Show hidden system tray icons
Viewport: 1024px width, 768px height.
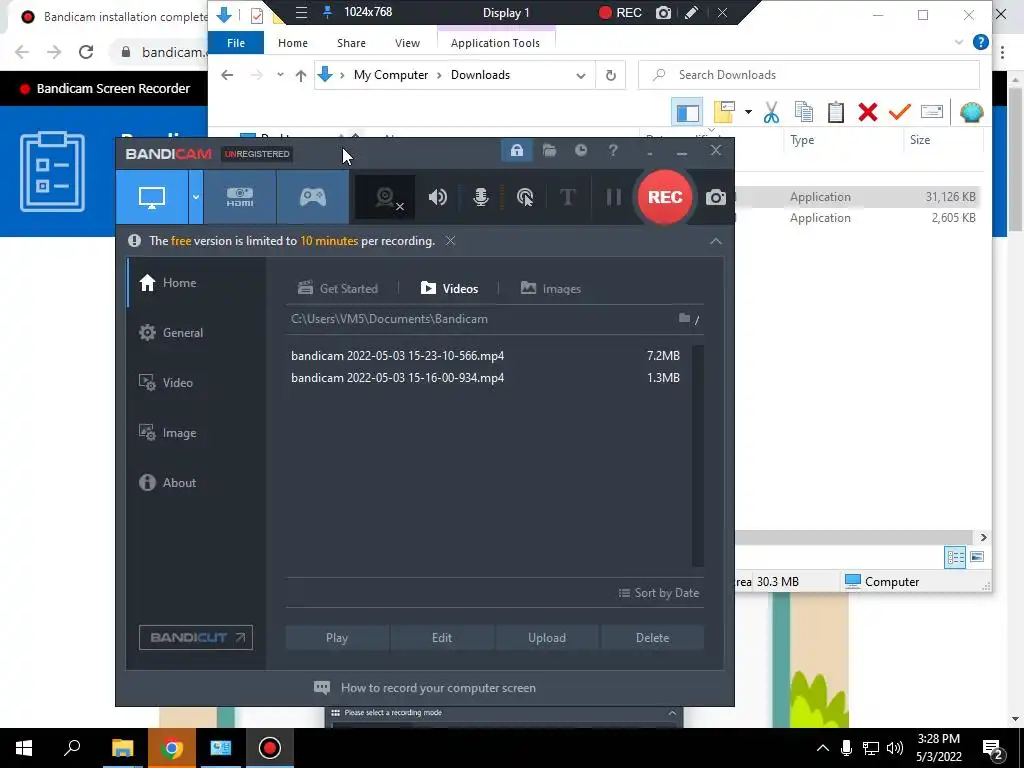(x=823, y=748)
